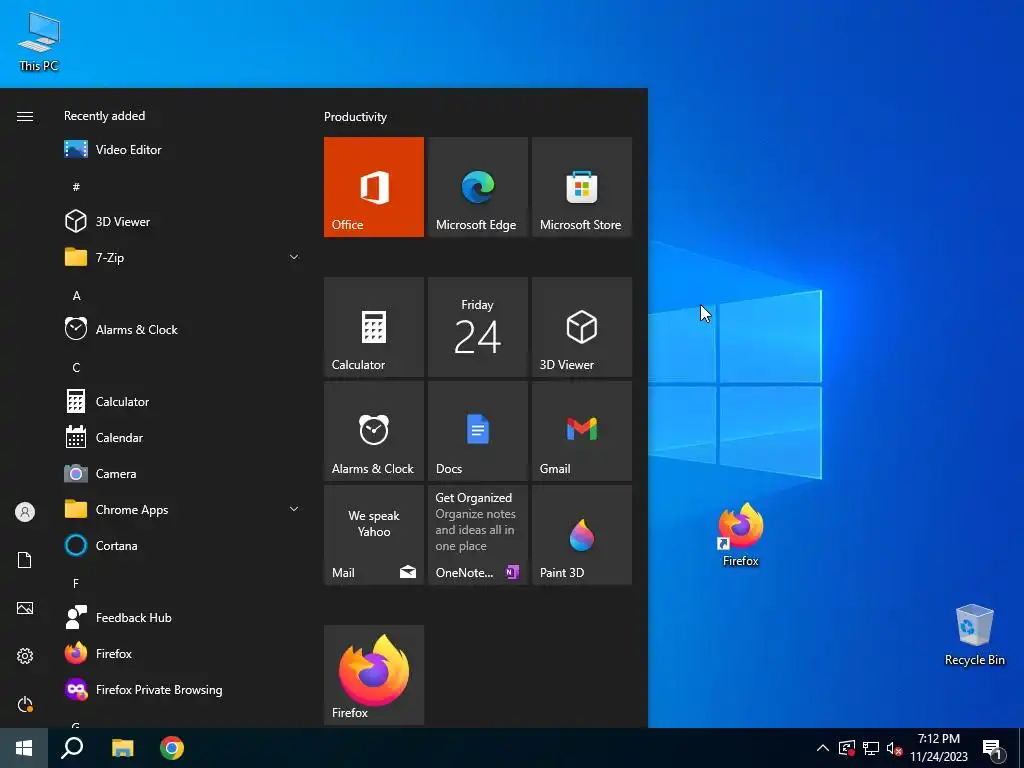Viewport: 1024px width, 768px height.
Task: Open the user account button in Start
Action: coord(25,512)
